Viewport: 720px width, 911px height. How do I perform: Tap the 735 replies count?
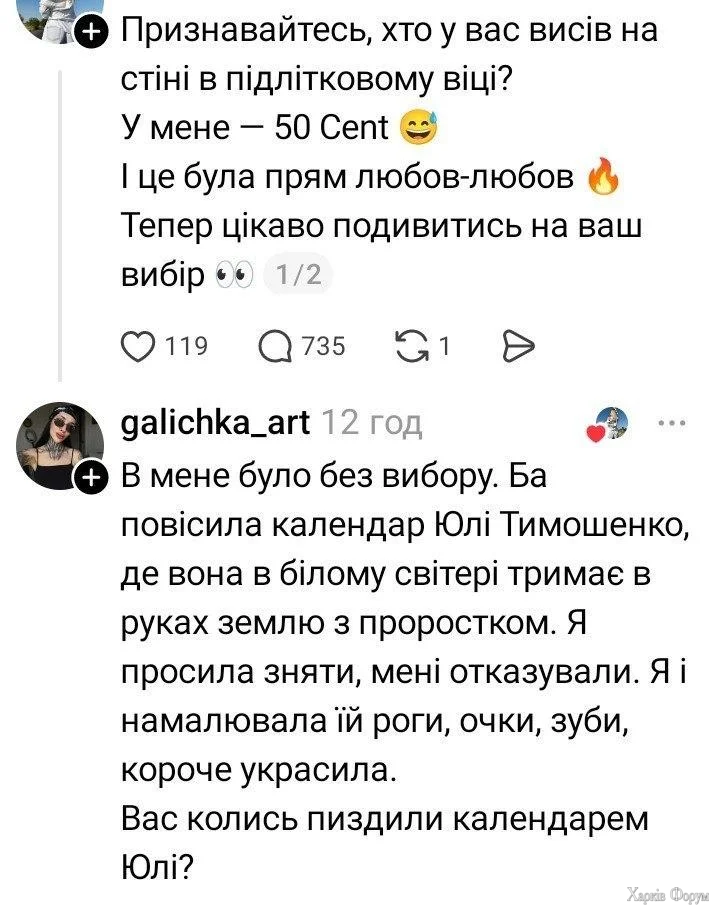323,346
